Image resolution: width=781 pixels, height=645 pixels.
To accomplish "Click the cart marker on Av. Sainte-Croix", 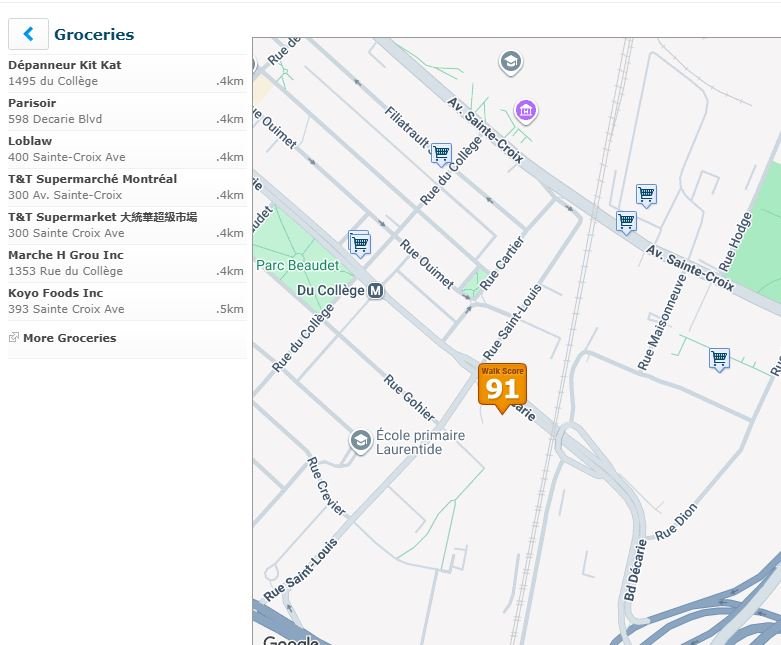I will 626,222.
